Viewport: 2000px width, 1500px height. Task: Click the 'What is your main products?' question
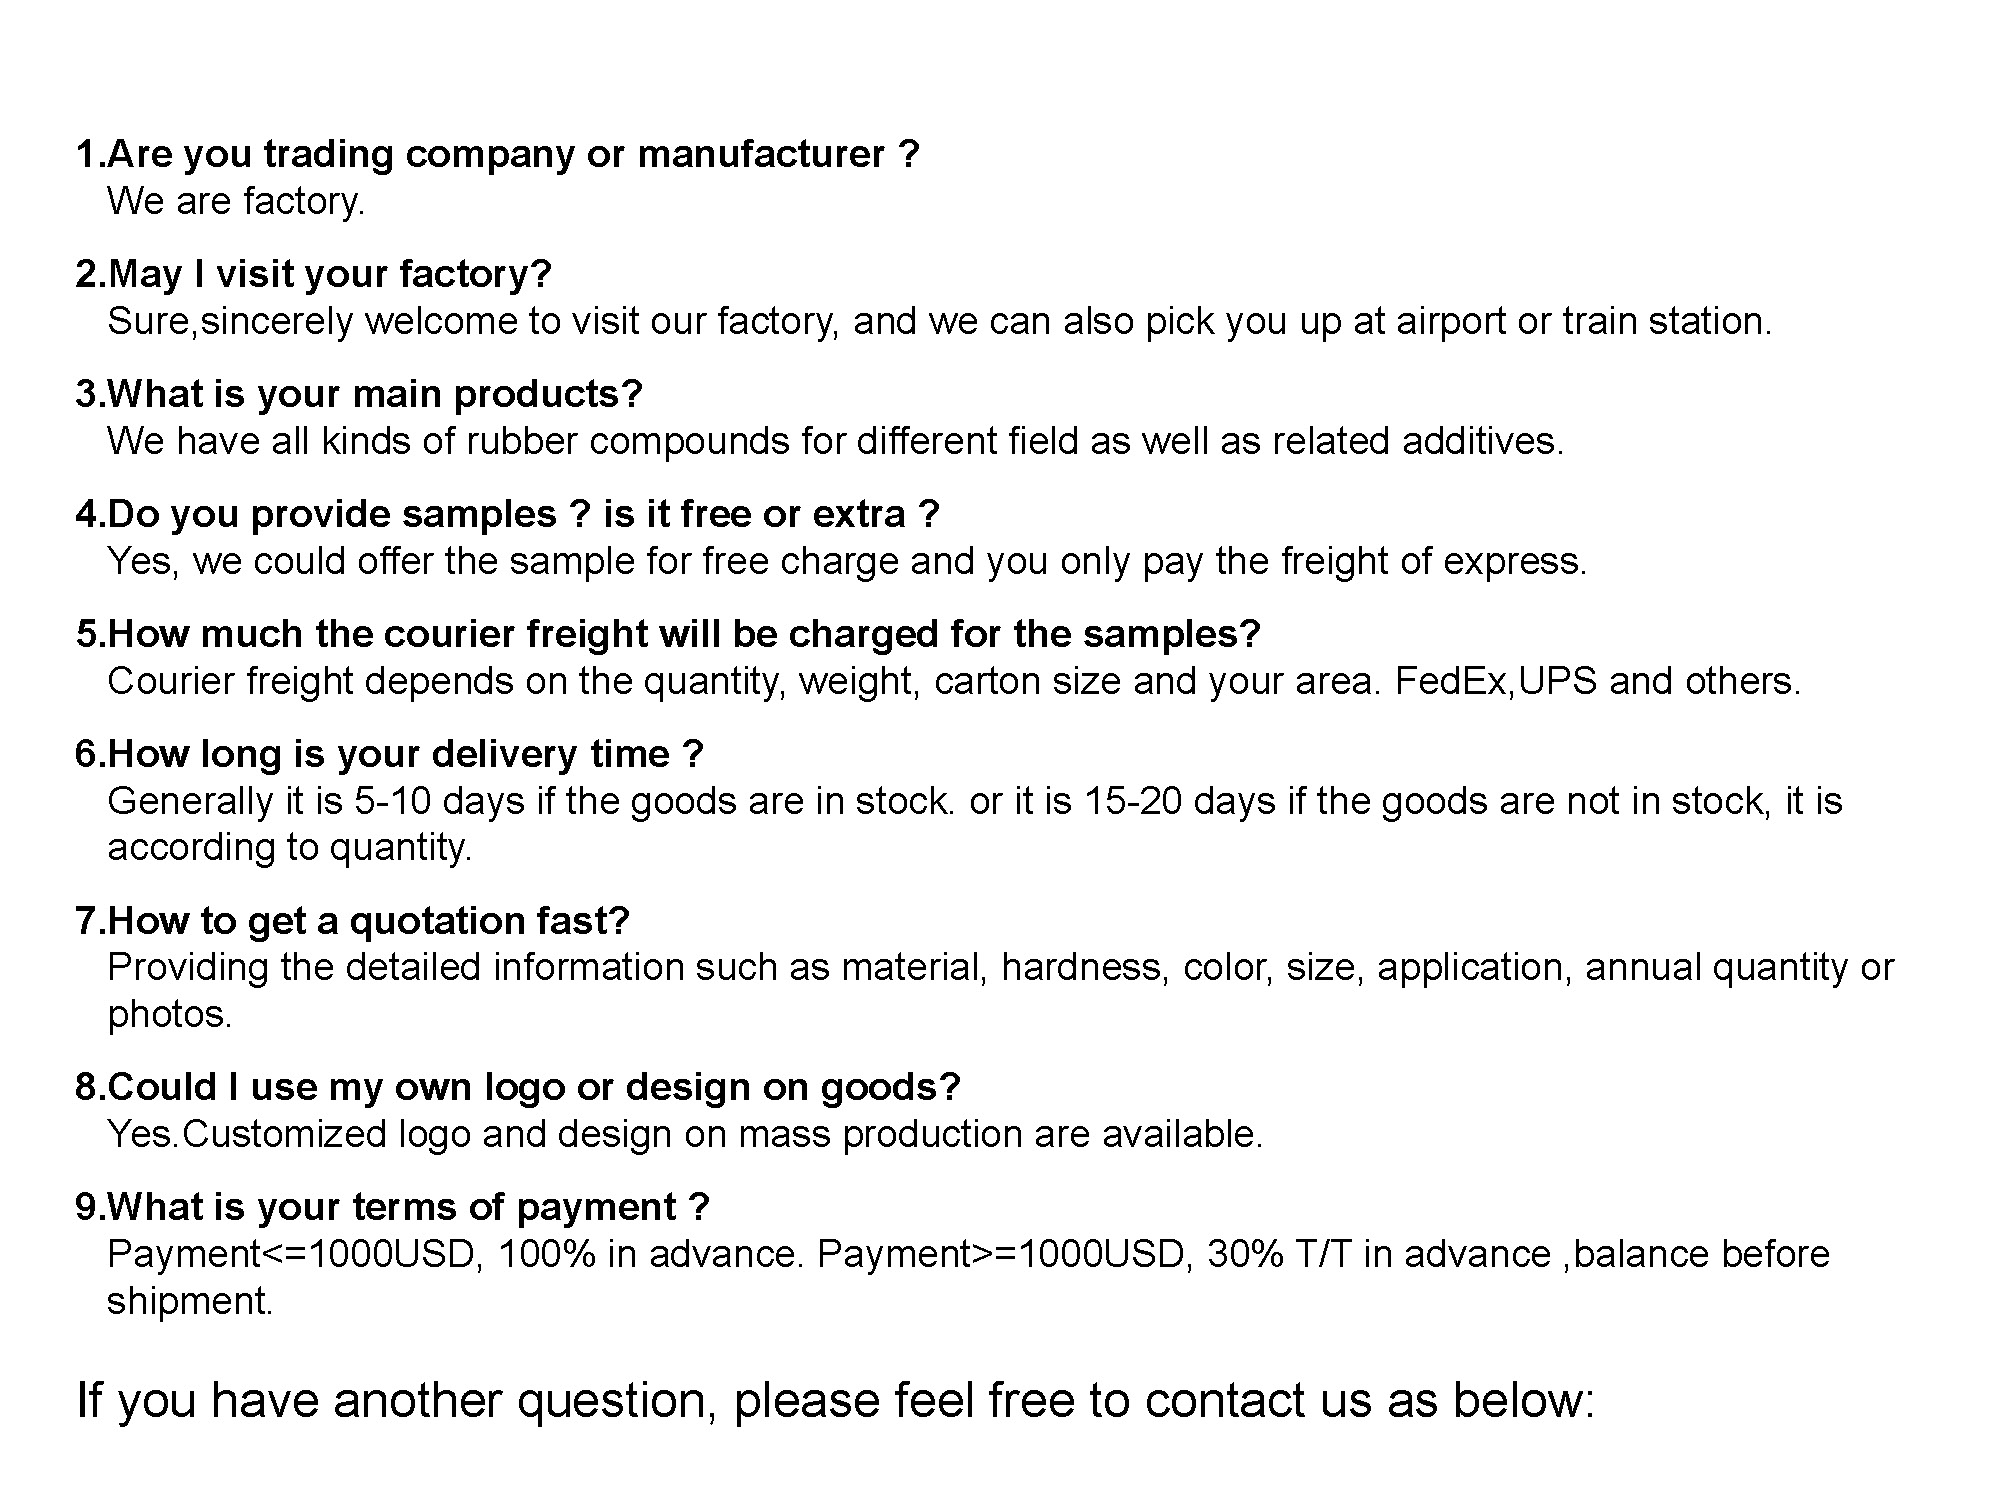click(358, 394)
